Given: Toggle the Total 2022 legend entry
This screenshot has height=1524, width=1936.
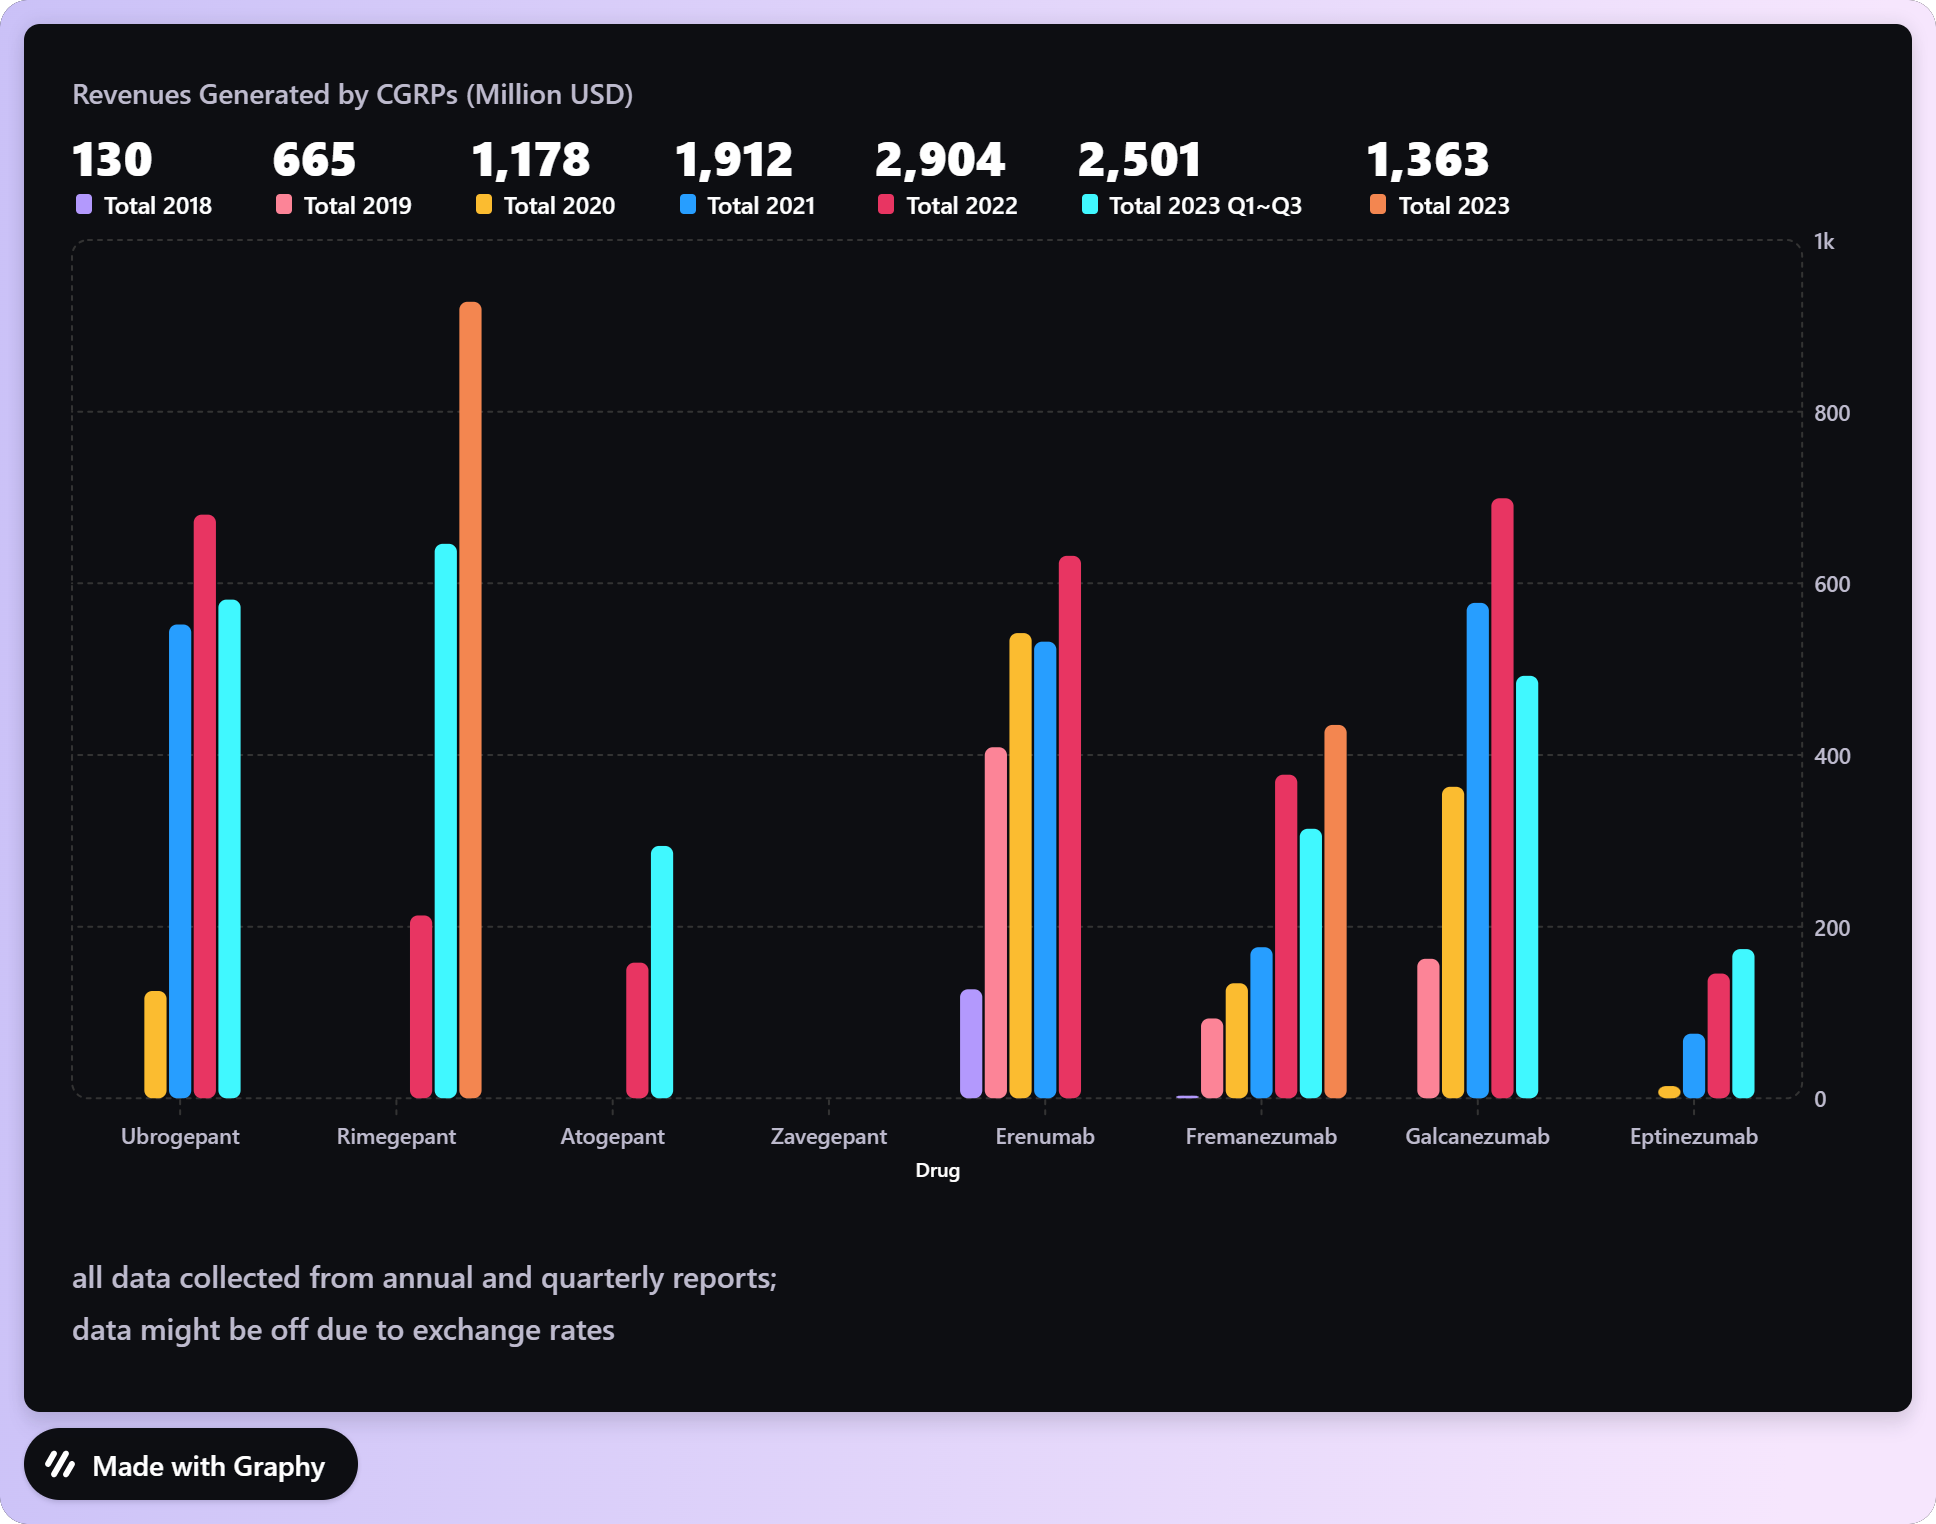Looking at the screenshot, I should point(960,205).
